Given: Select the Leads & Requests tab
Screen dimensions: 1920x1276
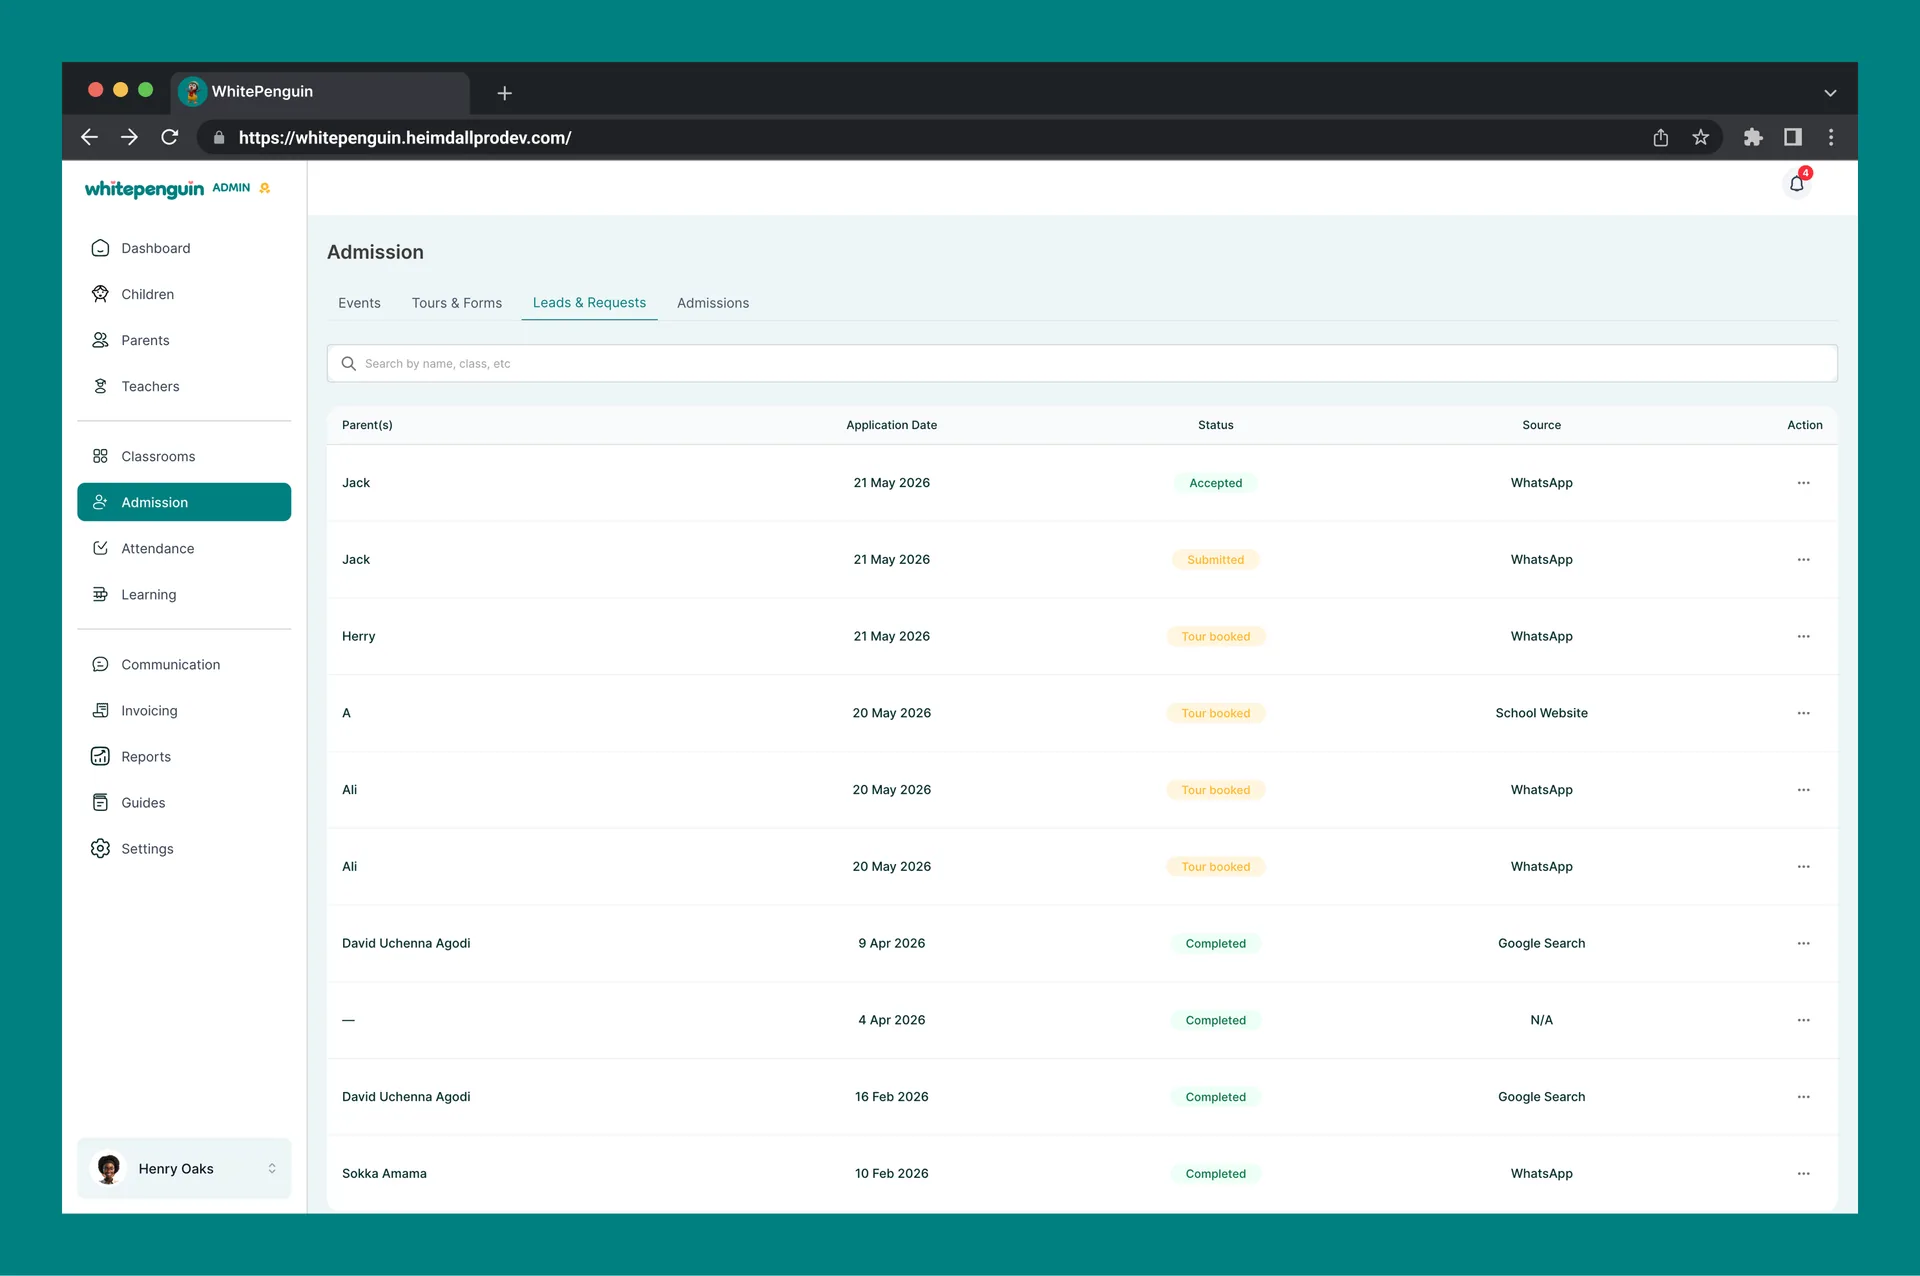Looking at the screenshot, I should coord(589,303).
